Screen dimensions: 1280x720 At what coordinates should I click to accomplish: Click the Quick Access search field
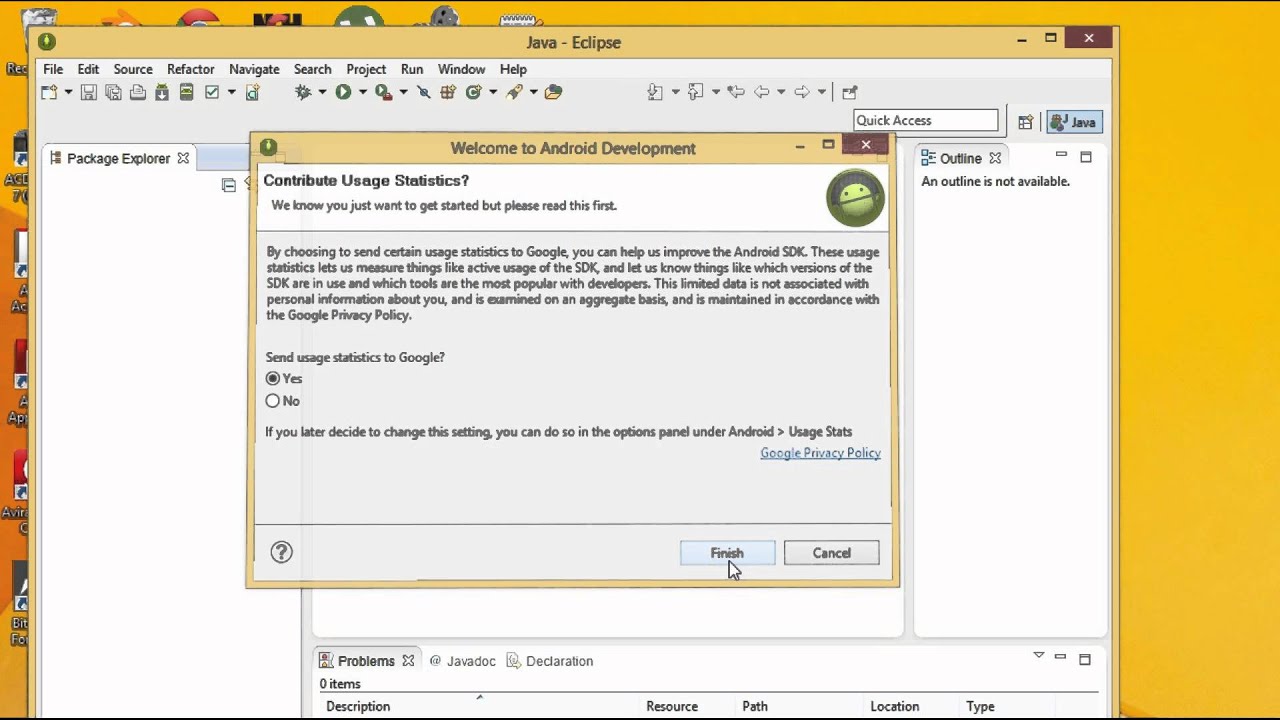926,120
